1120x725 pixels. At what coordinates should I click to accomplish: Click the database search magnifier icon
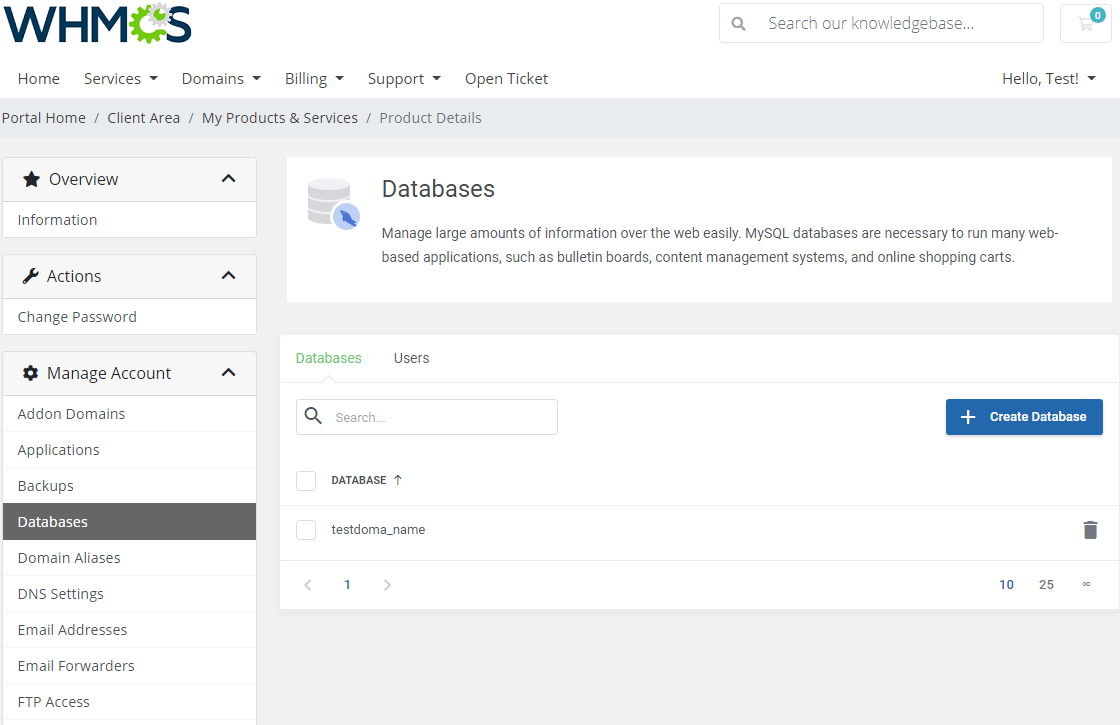click(x=313, y=416)
